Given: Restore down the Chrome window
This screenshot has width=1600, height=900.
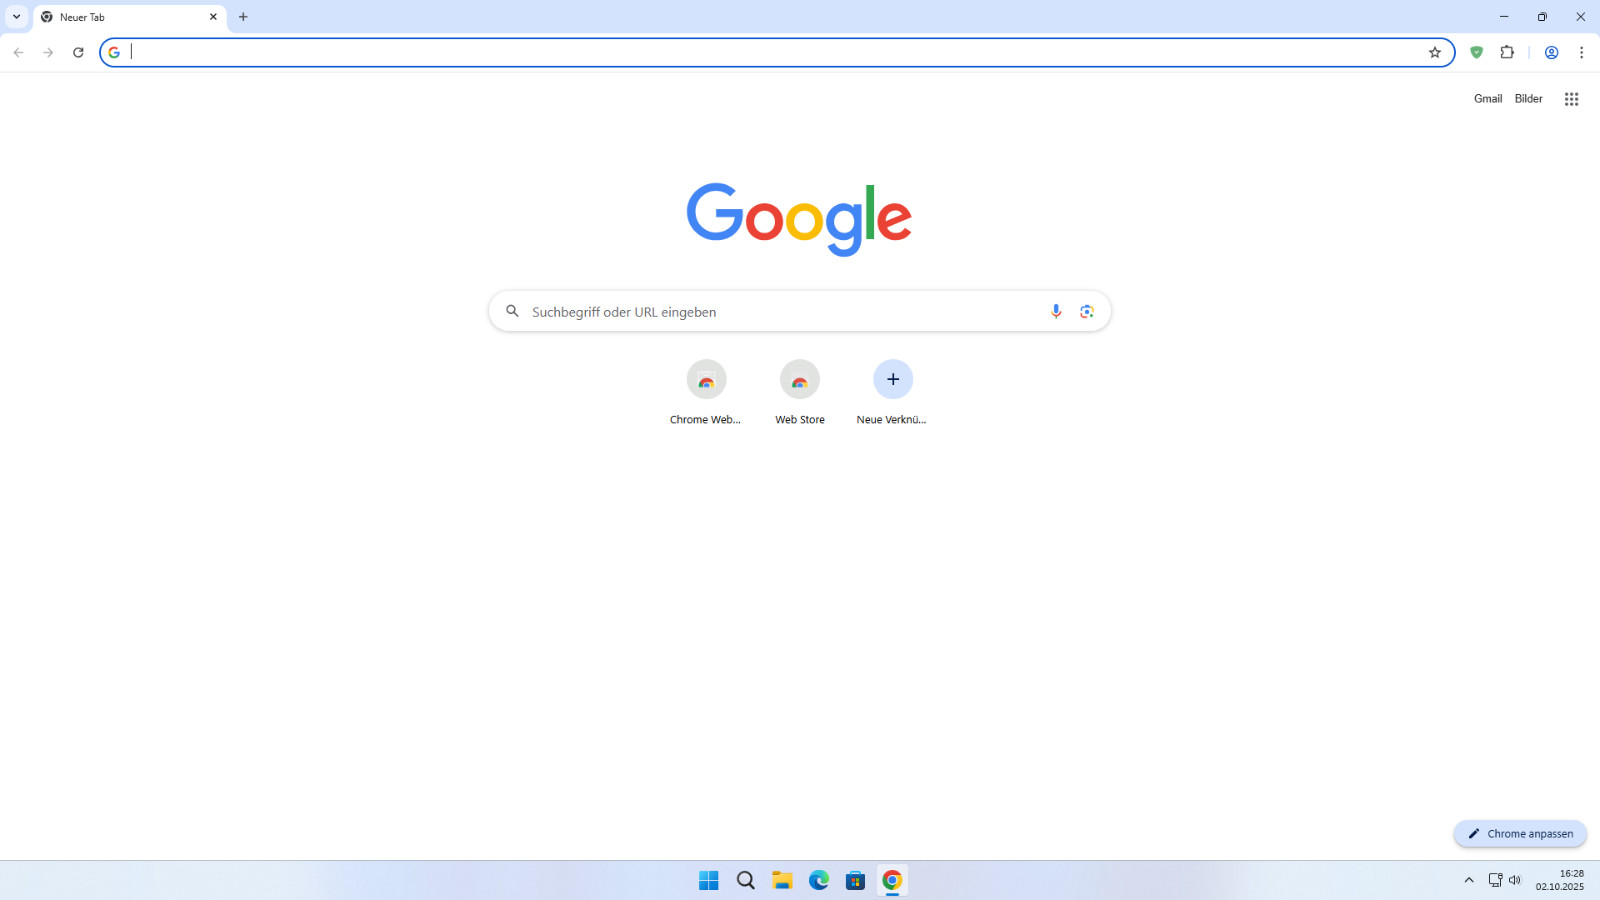Looking at the screenshot, I should (x=1542, y=17).
